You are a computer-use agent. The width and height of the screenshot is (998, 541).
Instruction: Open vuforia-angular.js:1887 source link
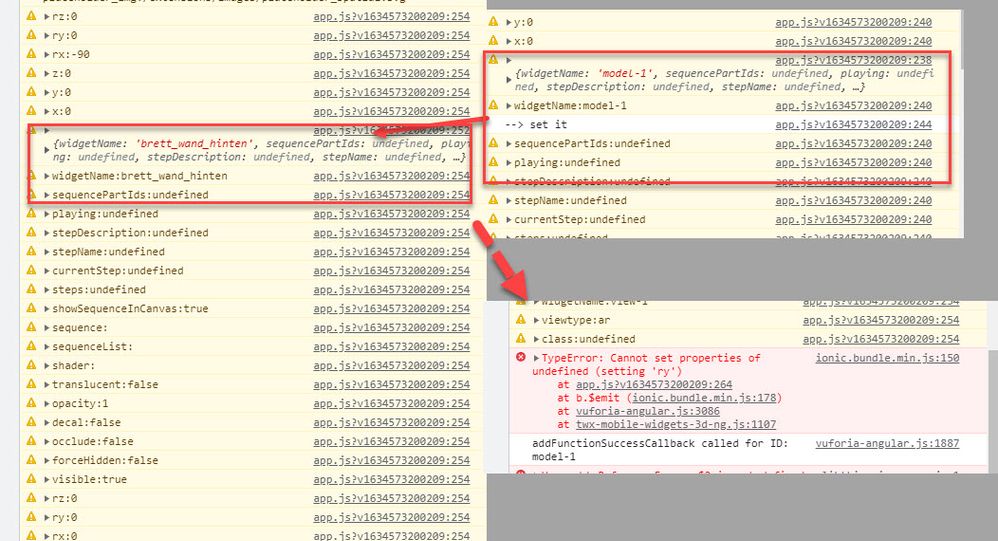point(887,443)
